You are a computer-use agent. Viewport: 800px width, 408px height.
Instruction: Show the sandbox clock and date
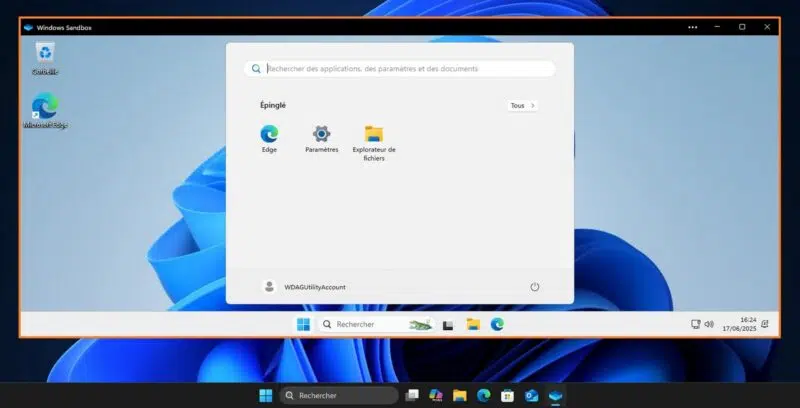742,324
